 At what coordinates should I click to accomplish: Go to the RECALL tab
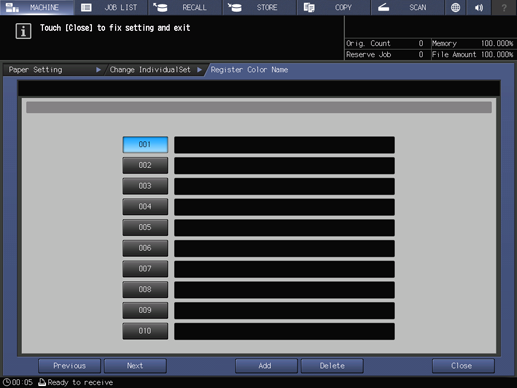pyautogui.click(x=185, y=7)
